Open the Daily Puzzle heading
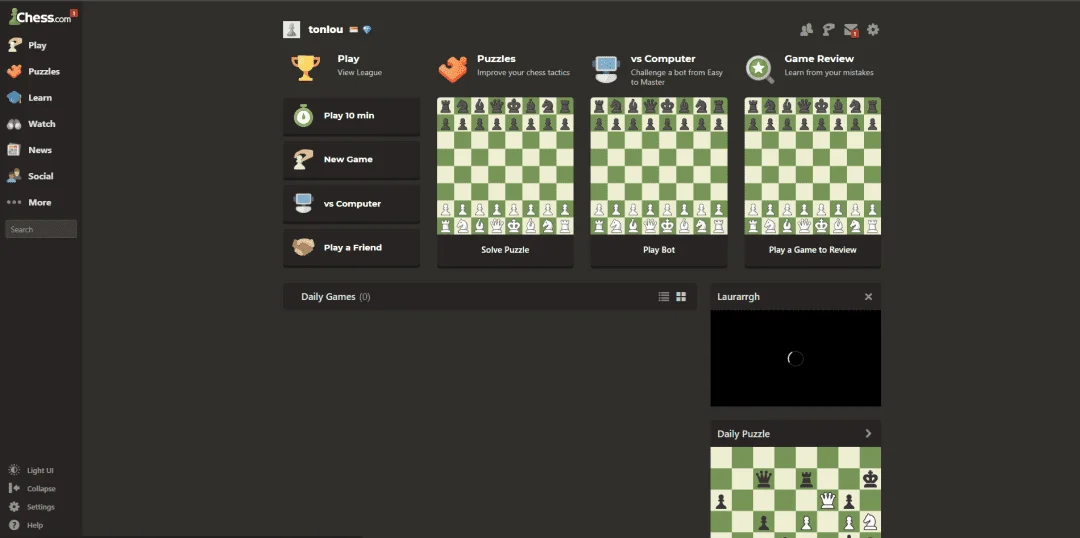Screen dimensions: 1080x538 (x=743, y=434)
